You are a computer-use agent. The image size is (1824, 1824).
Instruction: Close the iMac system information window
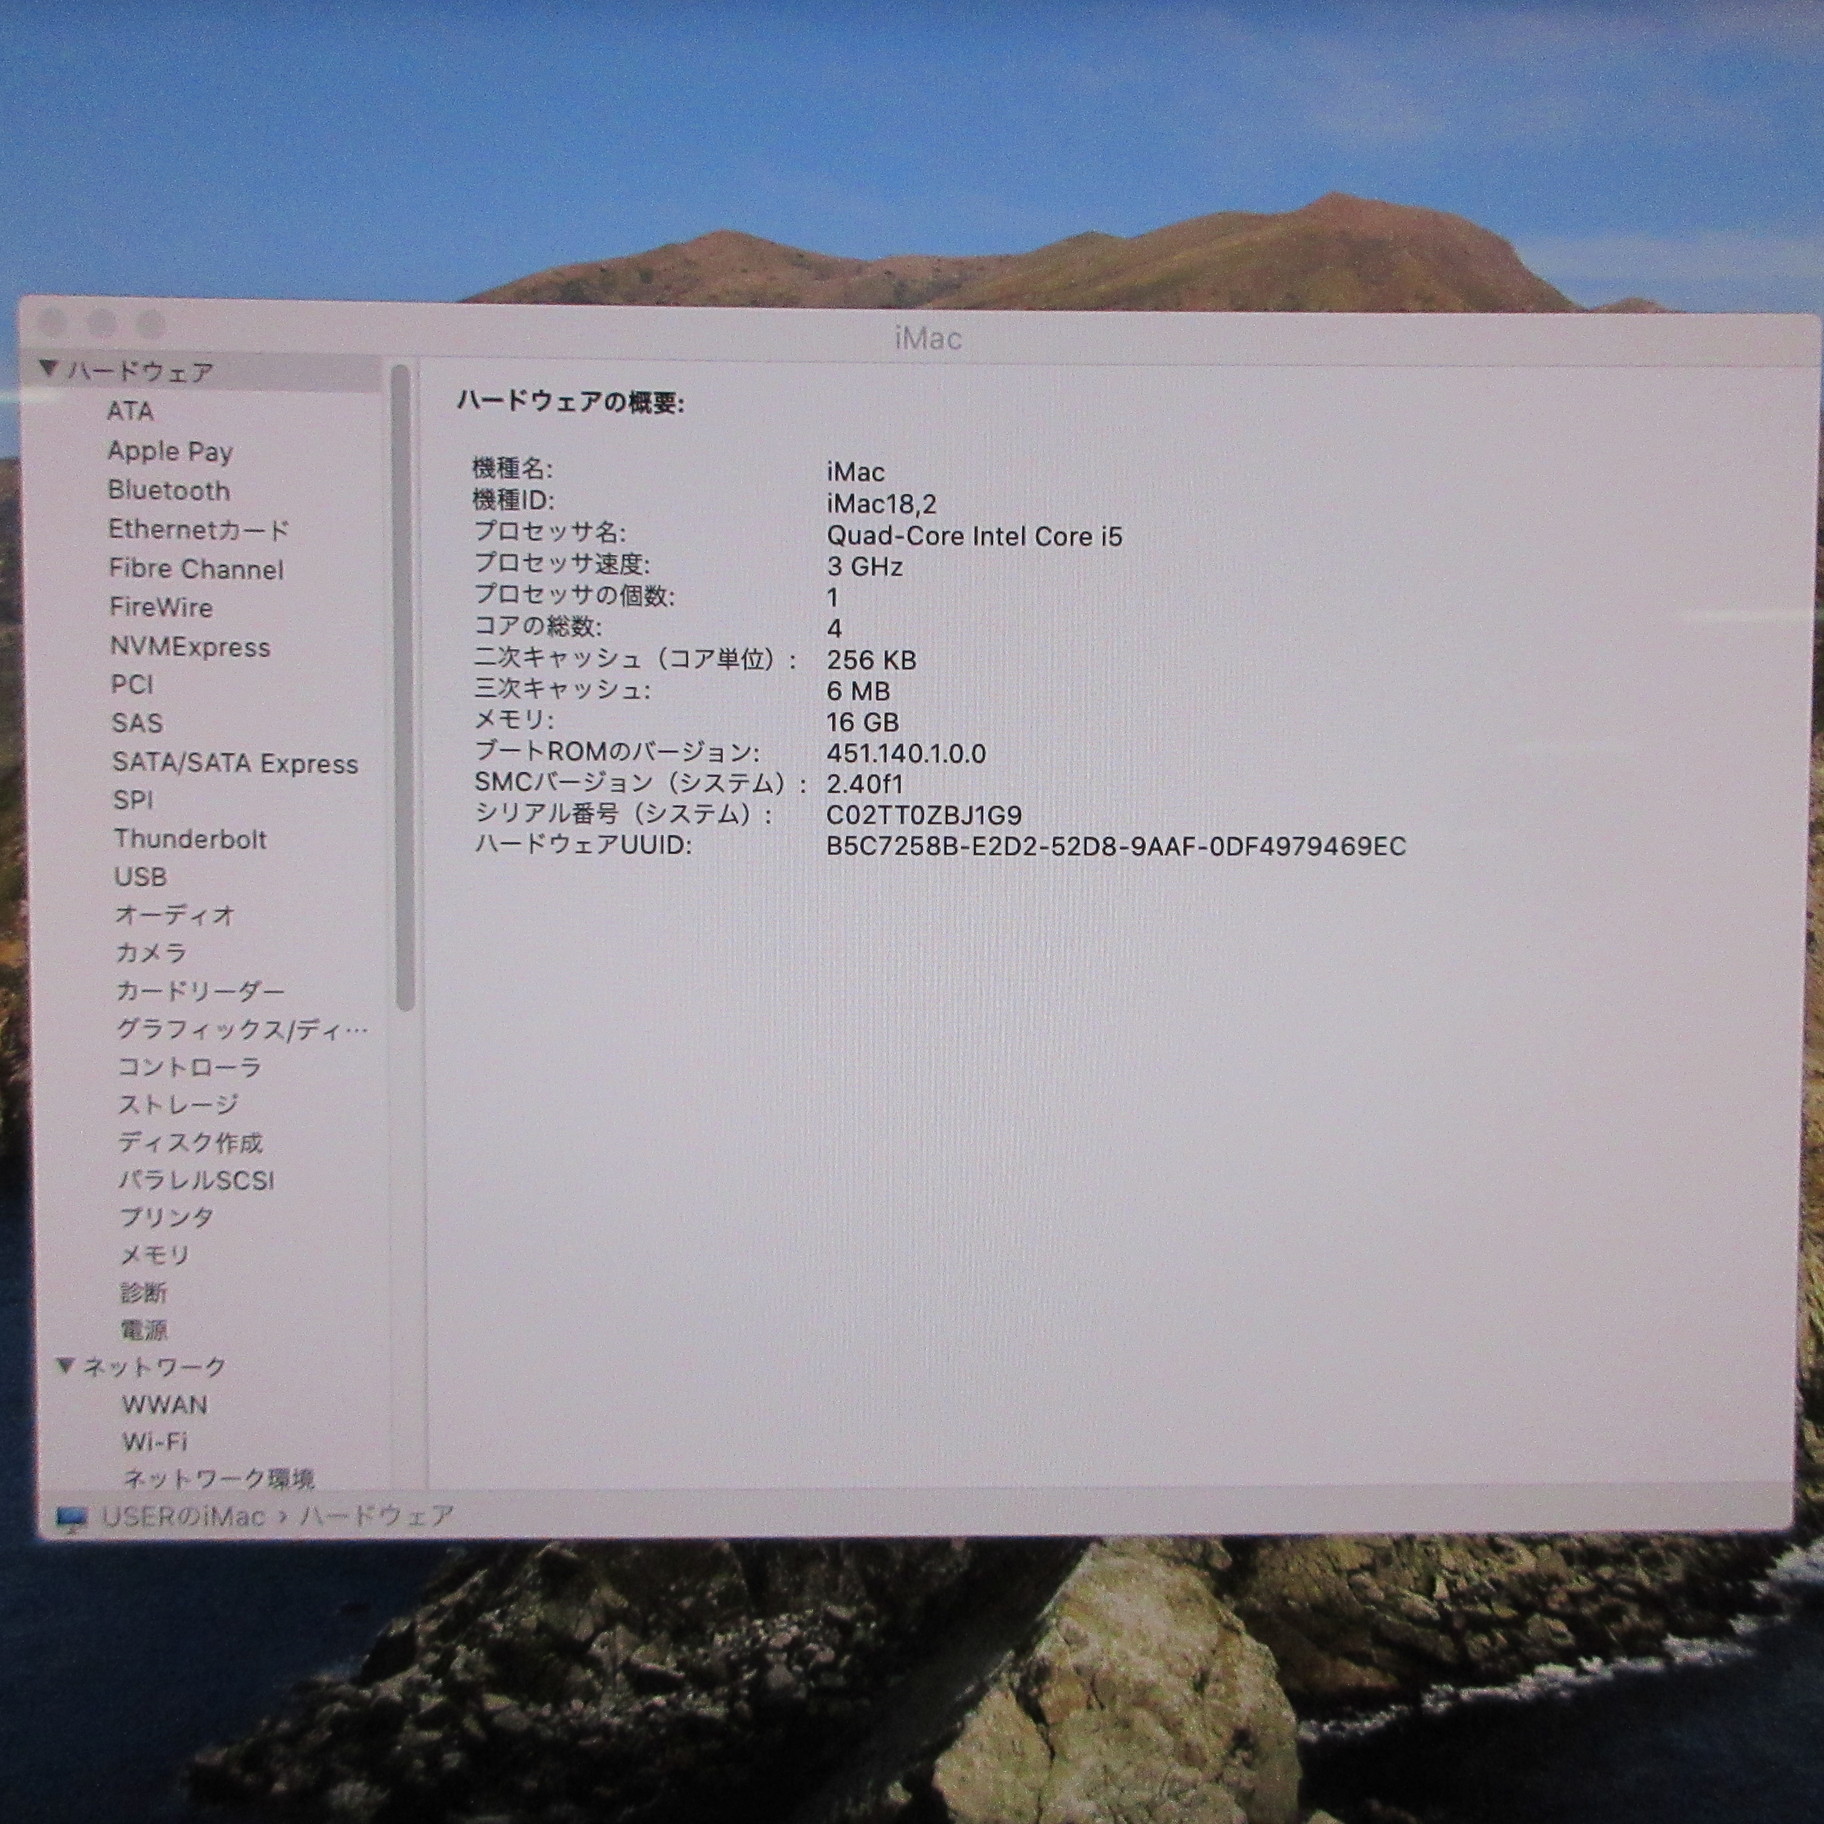(x=52, y=323)
